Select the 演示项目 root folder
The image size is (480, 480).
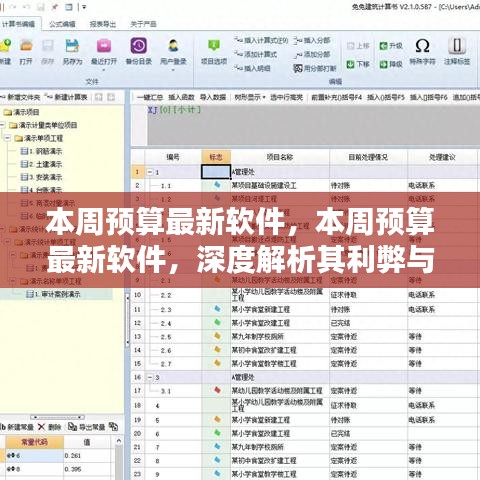pos(21,112)
